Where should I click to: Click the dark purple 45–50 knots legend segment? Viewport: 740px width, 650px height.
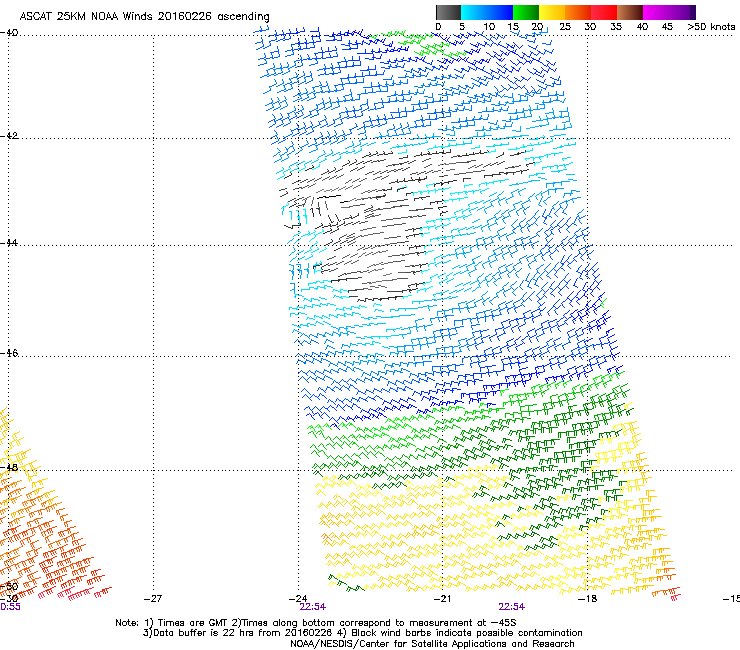[682, 12]
